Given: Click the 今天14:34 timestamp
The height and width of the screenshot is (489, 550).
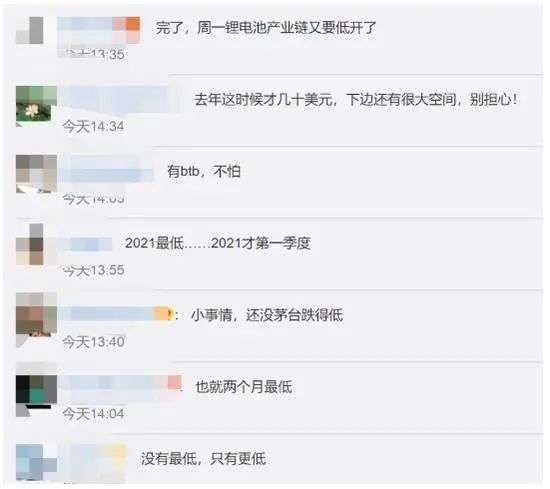Looking at the screenshot, I should pyautogui.click(x=93, y=126).
